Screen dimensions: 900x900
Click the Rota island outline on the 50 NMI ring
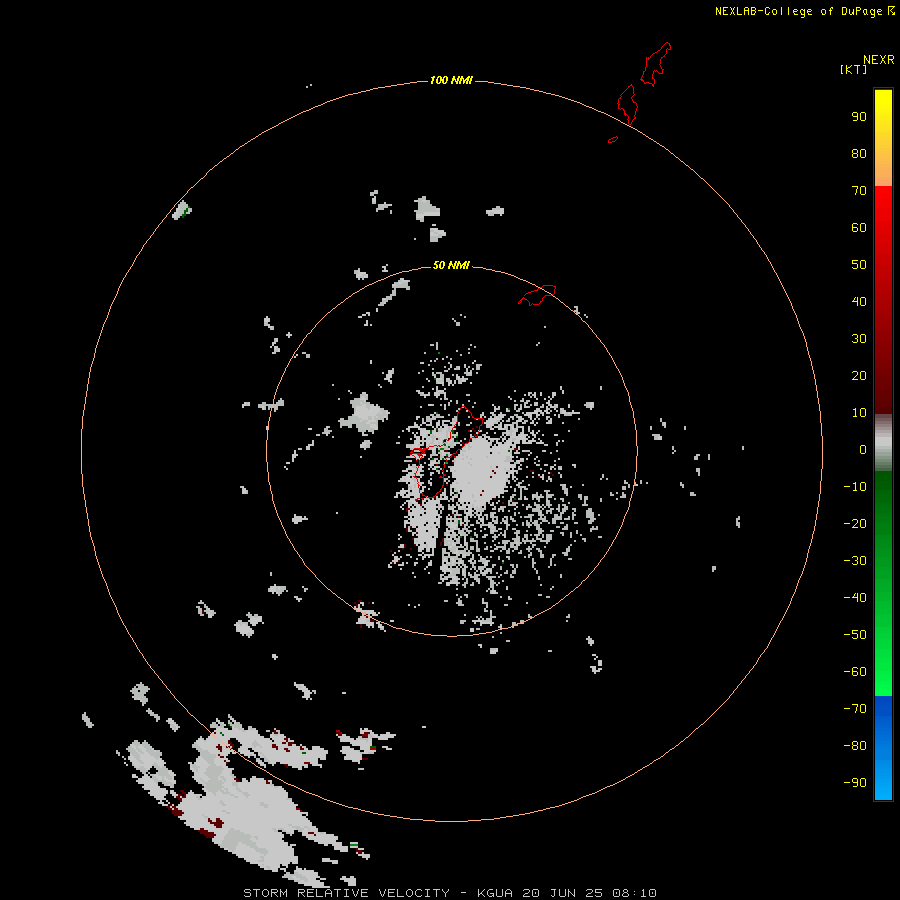click(x=537, y=295)
